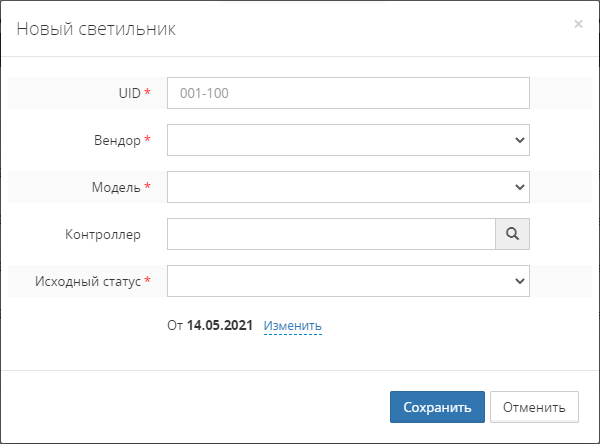Click the Исходный статус label
600x444 pixels.
(x=97, y=281)
